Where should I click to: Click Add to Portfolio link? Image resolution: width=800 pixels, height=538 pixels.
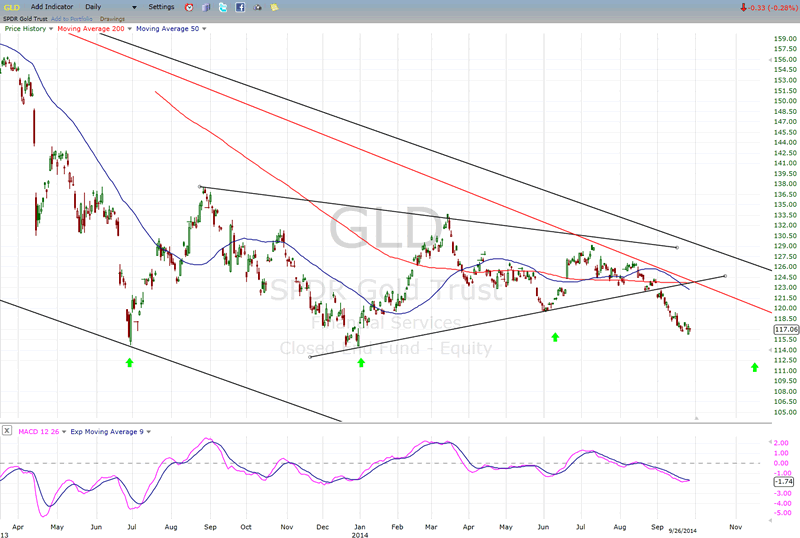coord(72,19)
